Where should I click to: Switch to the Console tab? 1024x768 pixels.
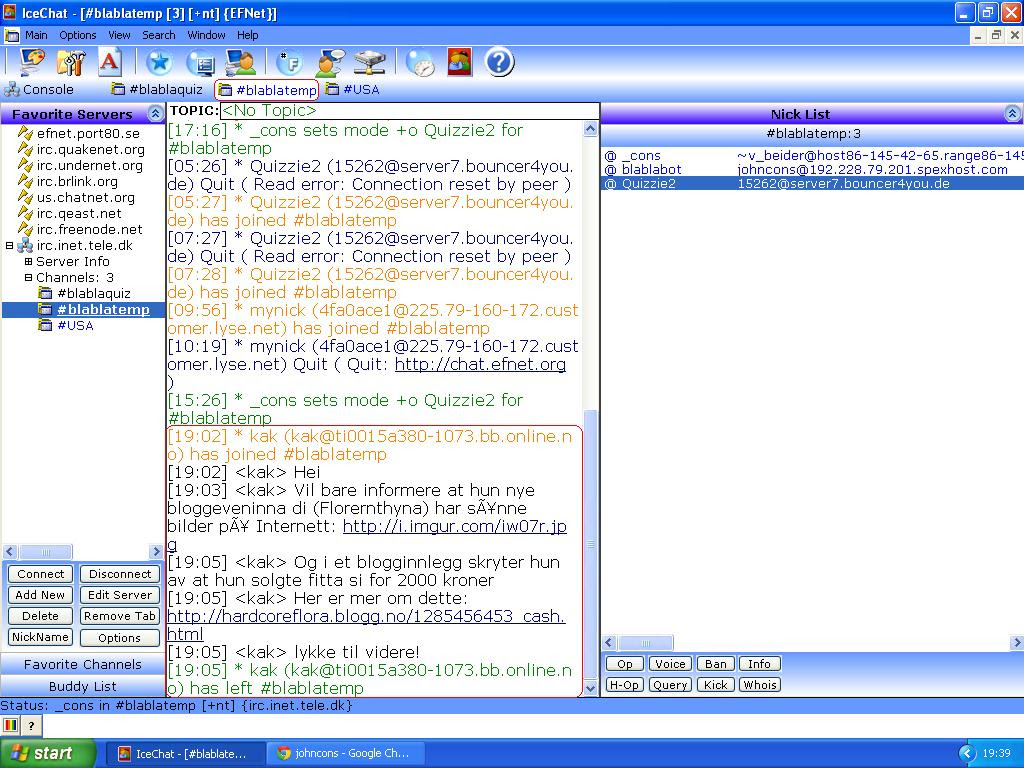coord(39,89)
